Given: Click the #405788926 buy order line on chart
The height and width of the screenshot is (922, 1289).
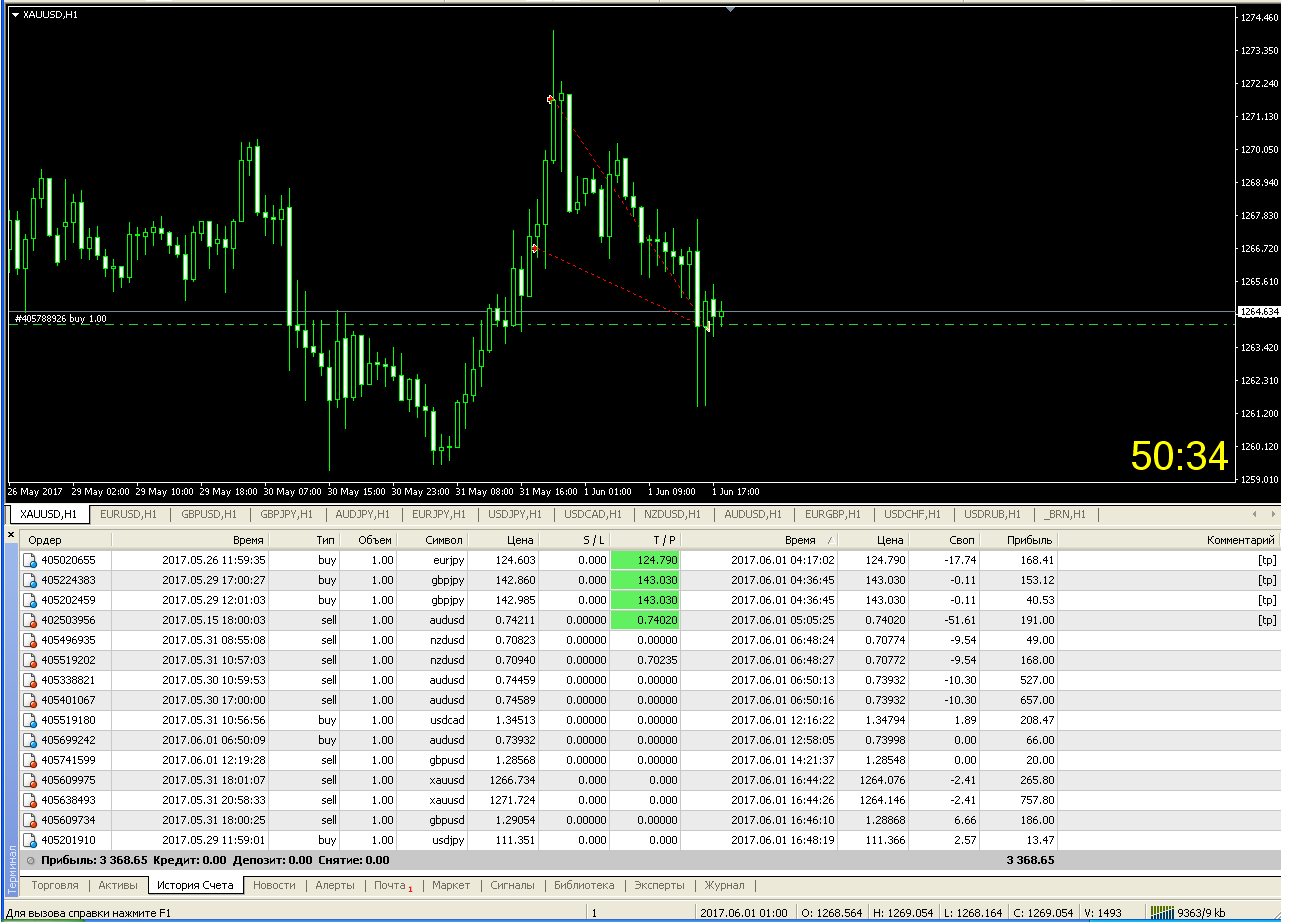Looking at the screenshot, I should (x=60, y=318).
